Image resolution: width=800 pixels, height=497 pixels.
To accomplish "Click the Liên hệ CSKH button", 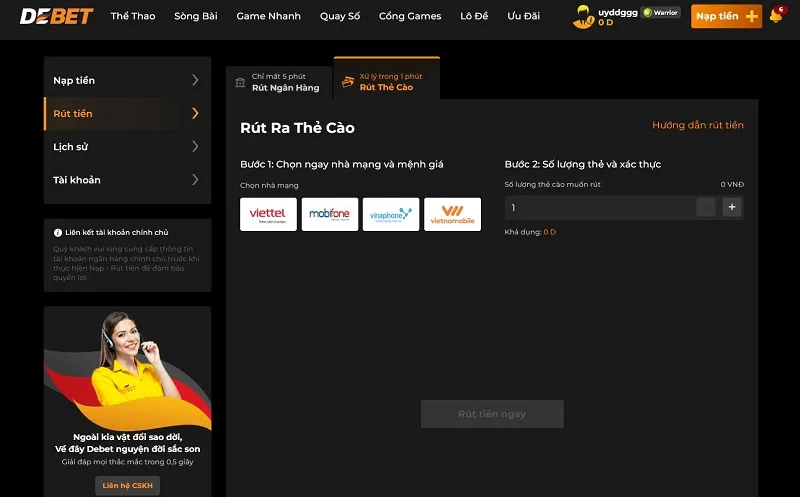I will (127, 486).
